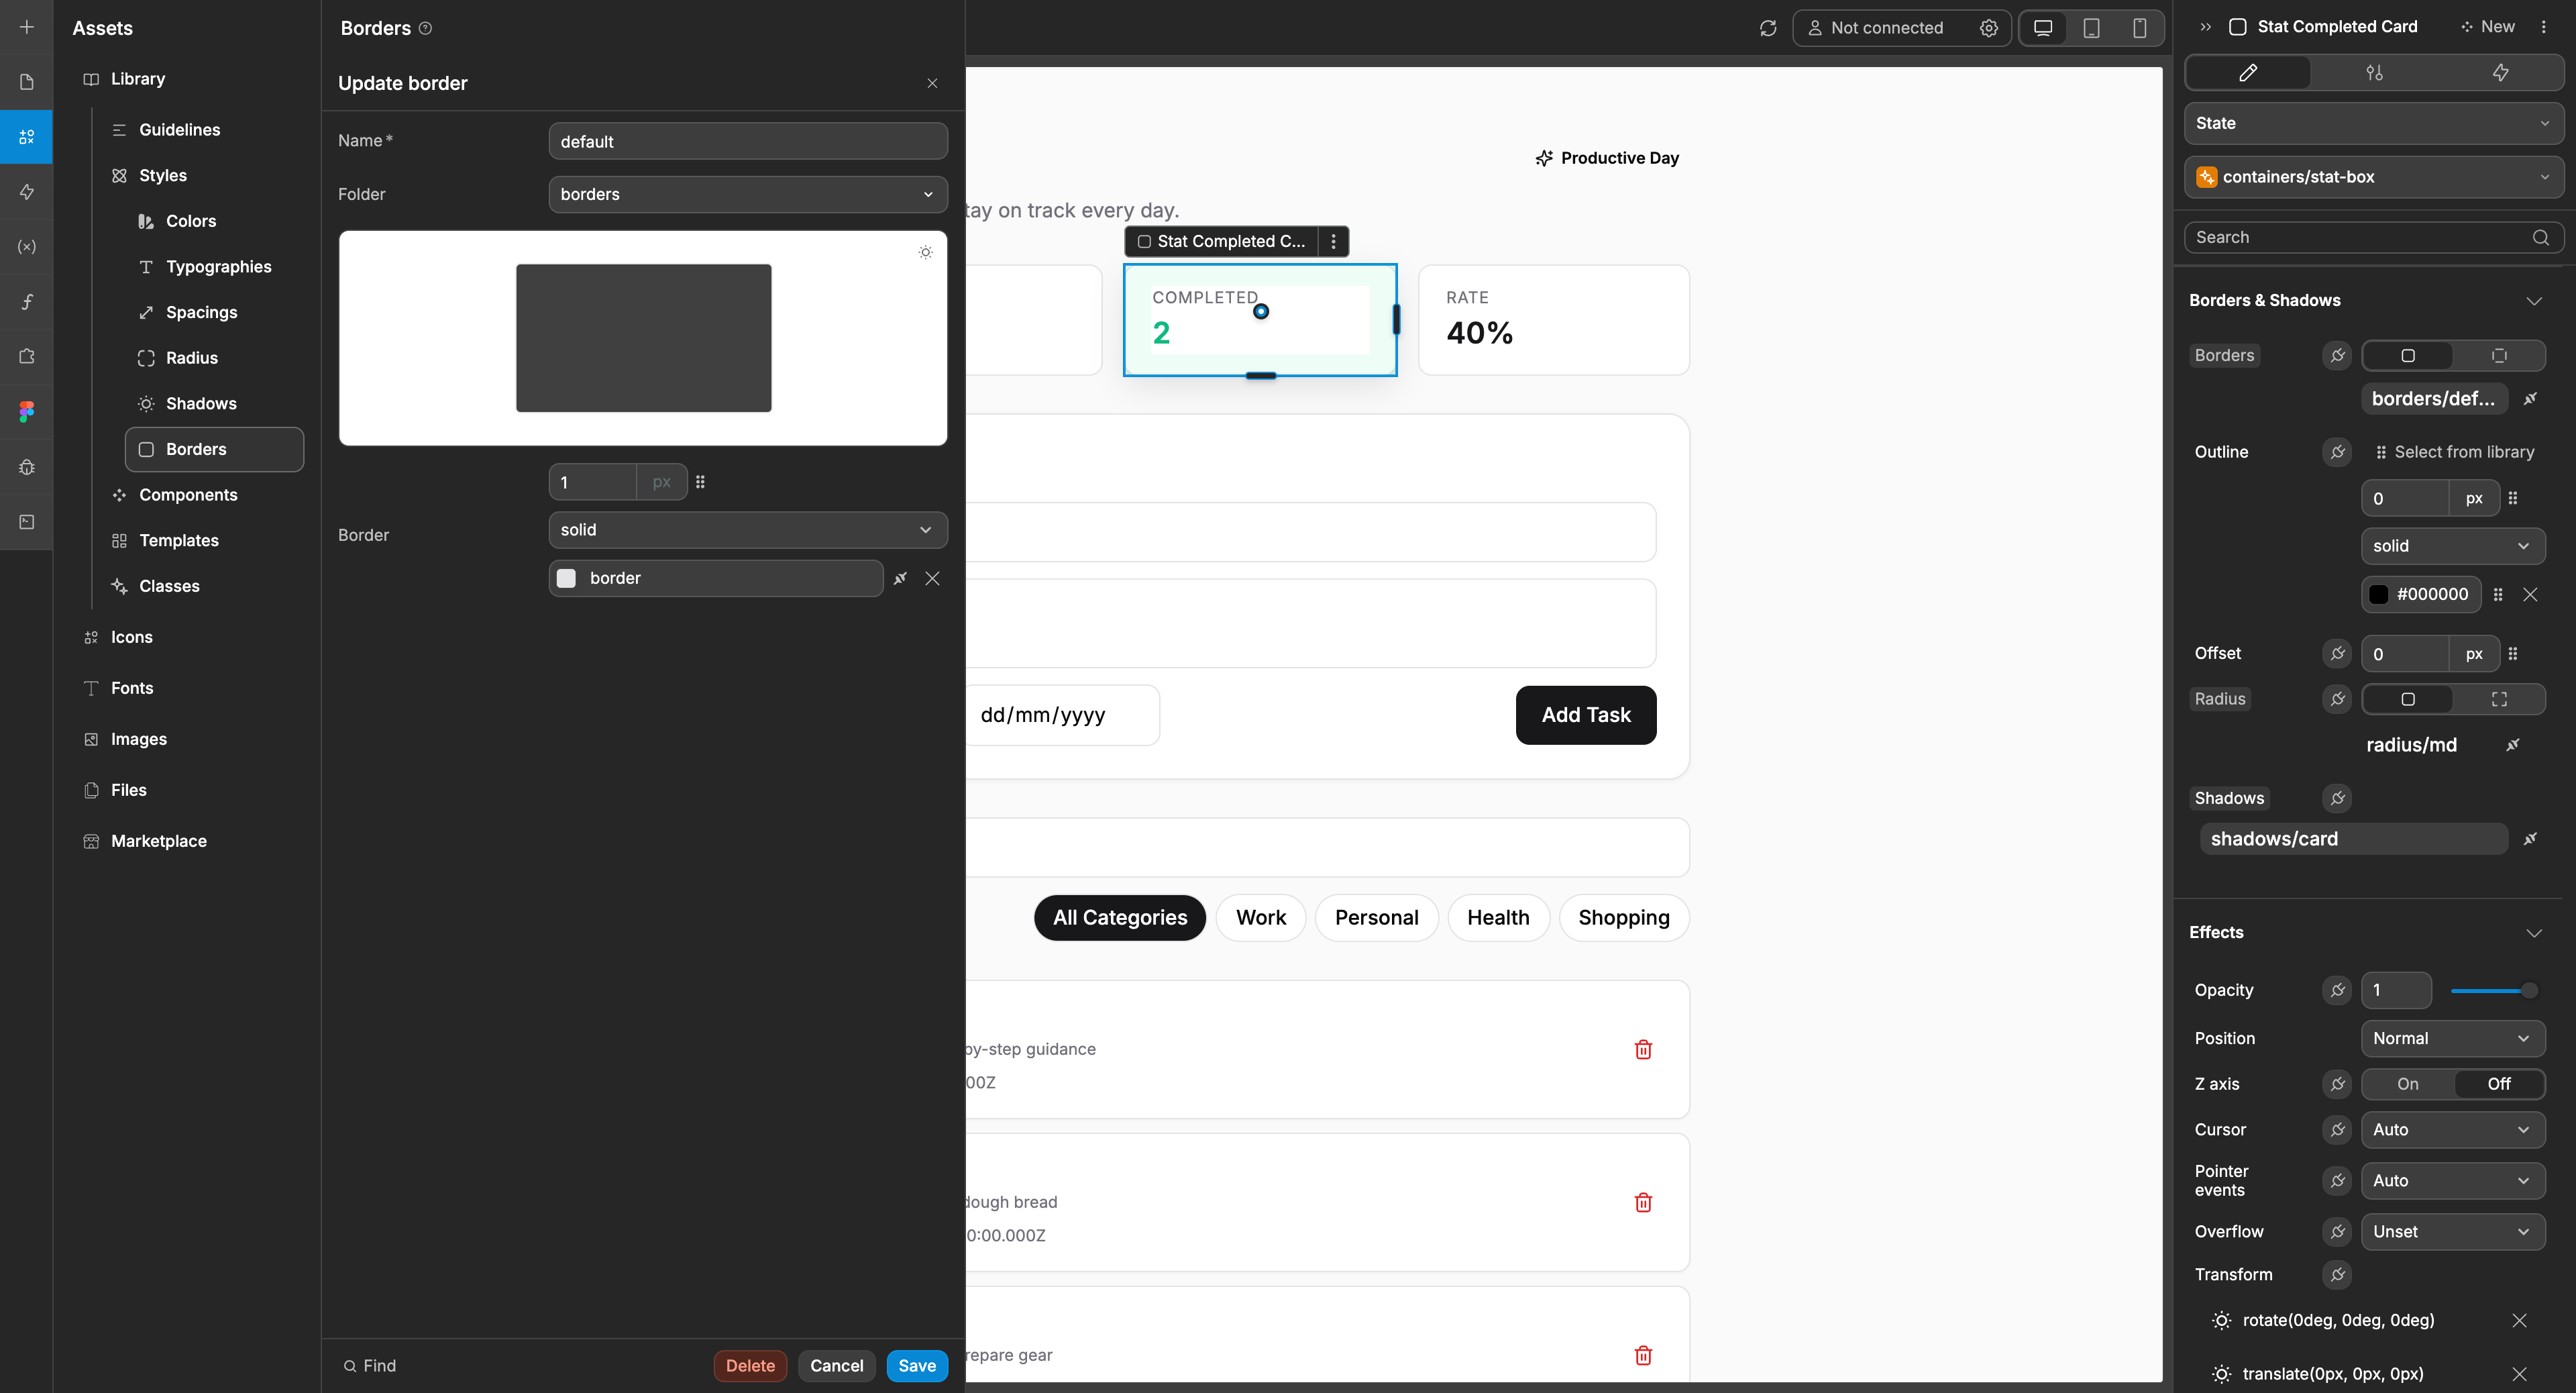Open the Pages icon in the left sidebar
Viewport: 2576px width, 1393px height.
point(27,82)
